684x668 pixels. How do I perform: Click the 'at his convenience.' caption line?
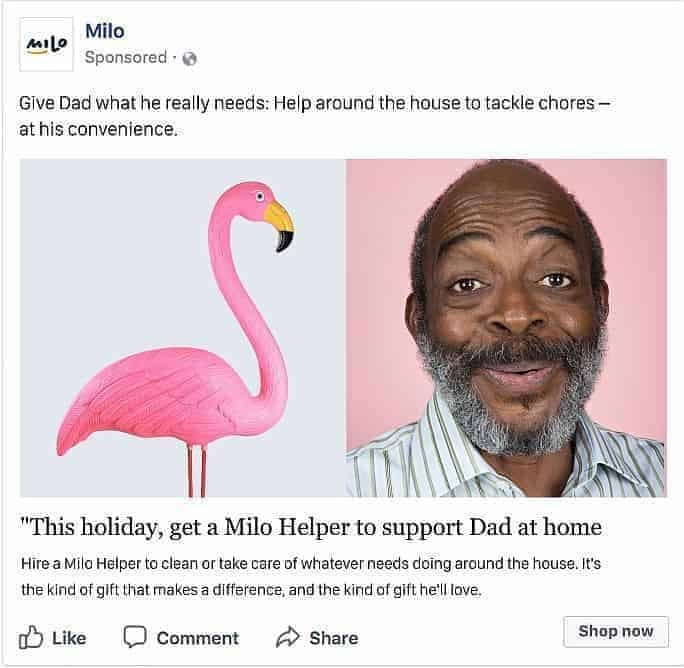coord(98,129)
